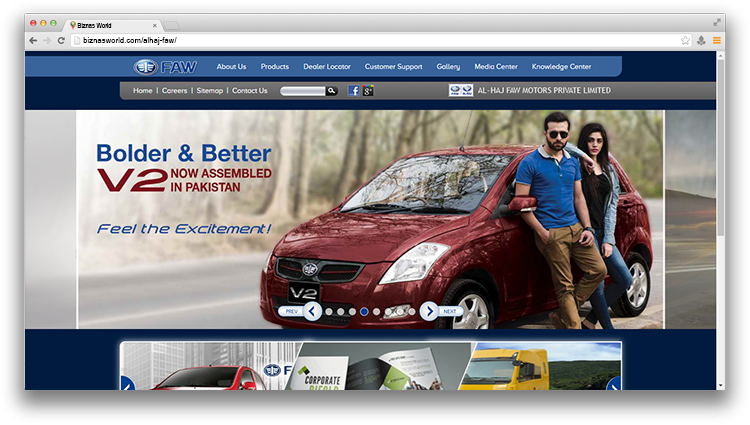The width and height of the screenshot is (750, 425).
Task: Click browser back arrow
Action: (x=33, y=40)
